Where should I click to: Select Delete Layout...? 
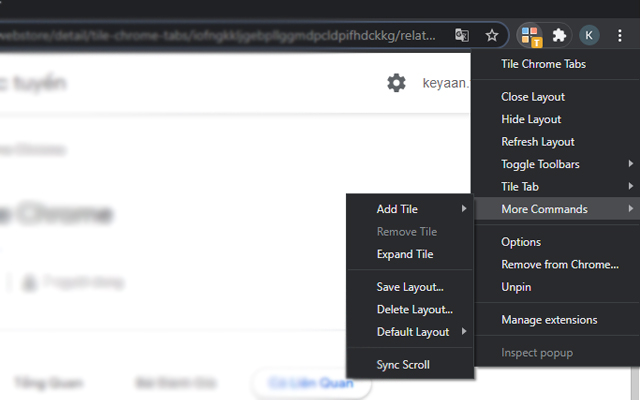(410, 309)
